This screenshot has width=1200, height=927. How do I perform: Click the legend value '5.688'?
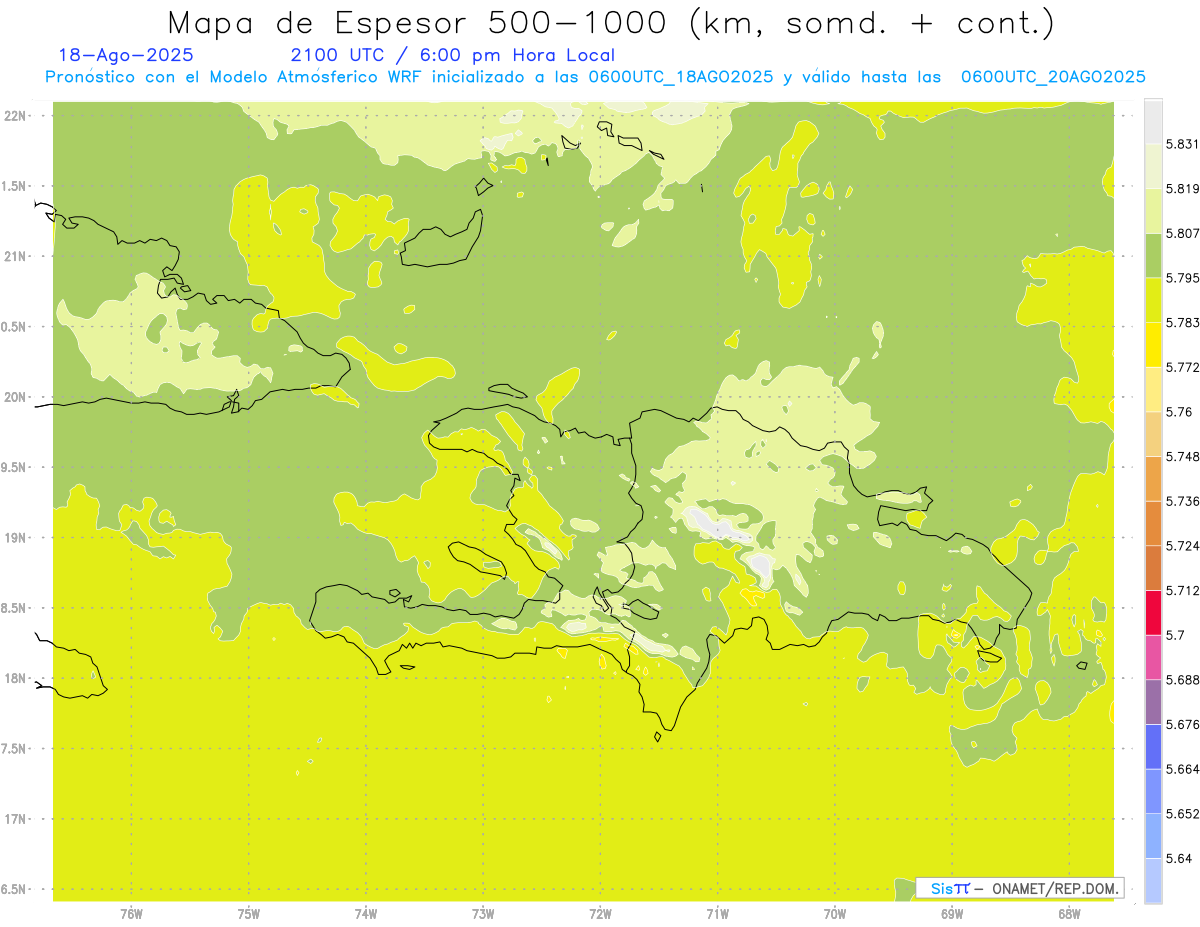[1182, 680]
